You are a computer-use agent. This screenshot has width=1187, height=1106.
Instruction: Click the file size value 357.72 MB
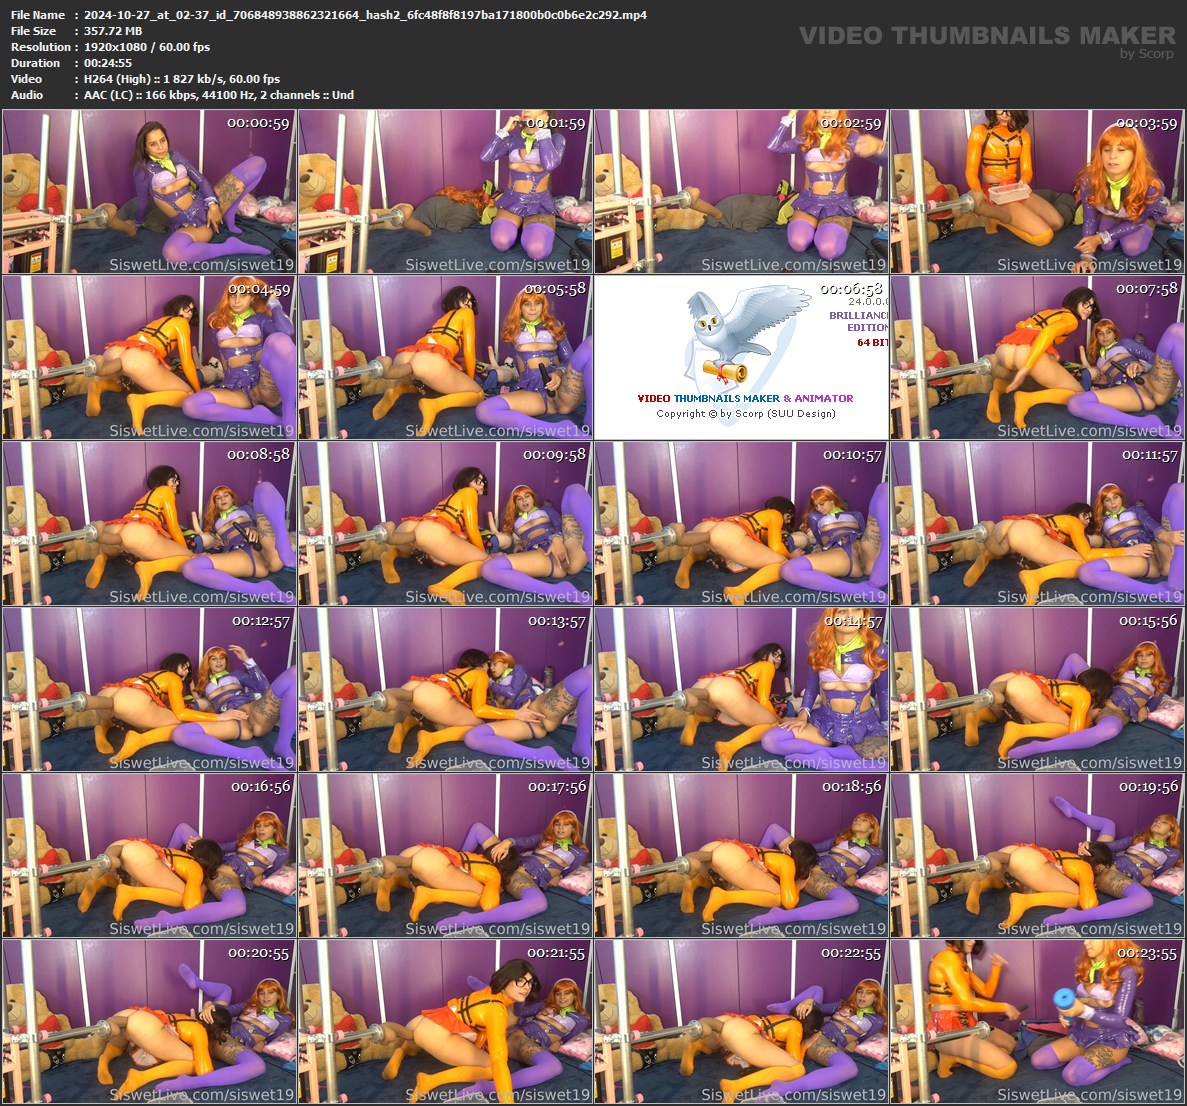click(113, 31)
